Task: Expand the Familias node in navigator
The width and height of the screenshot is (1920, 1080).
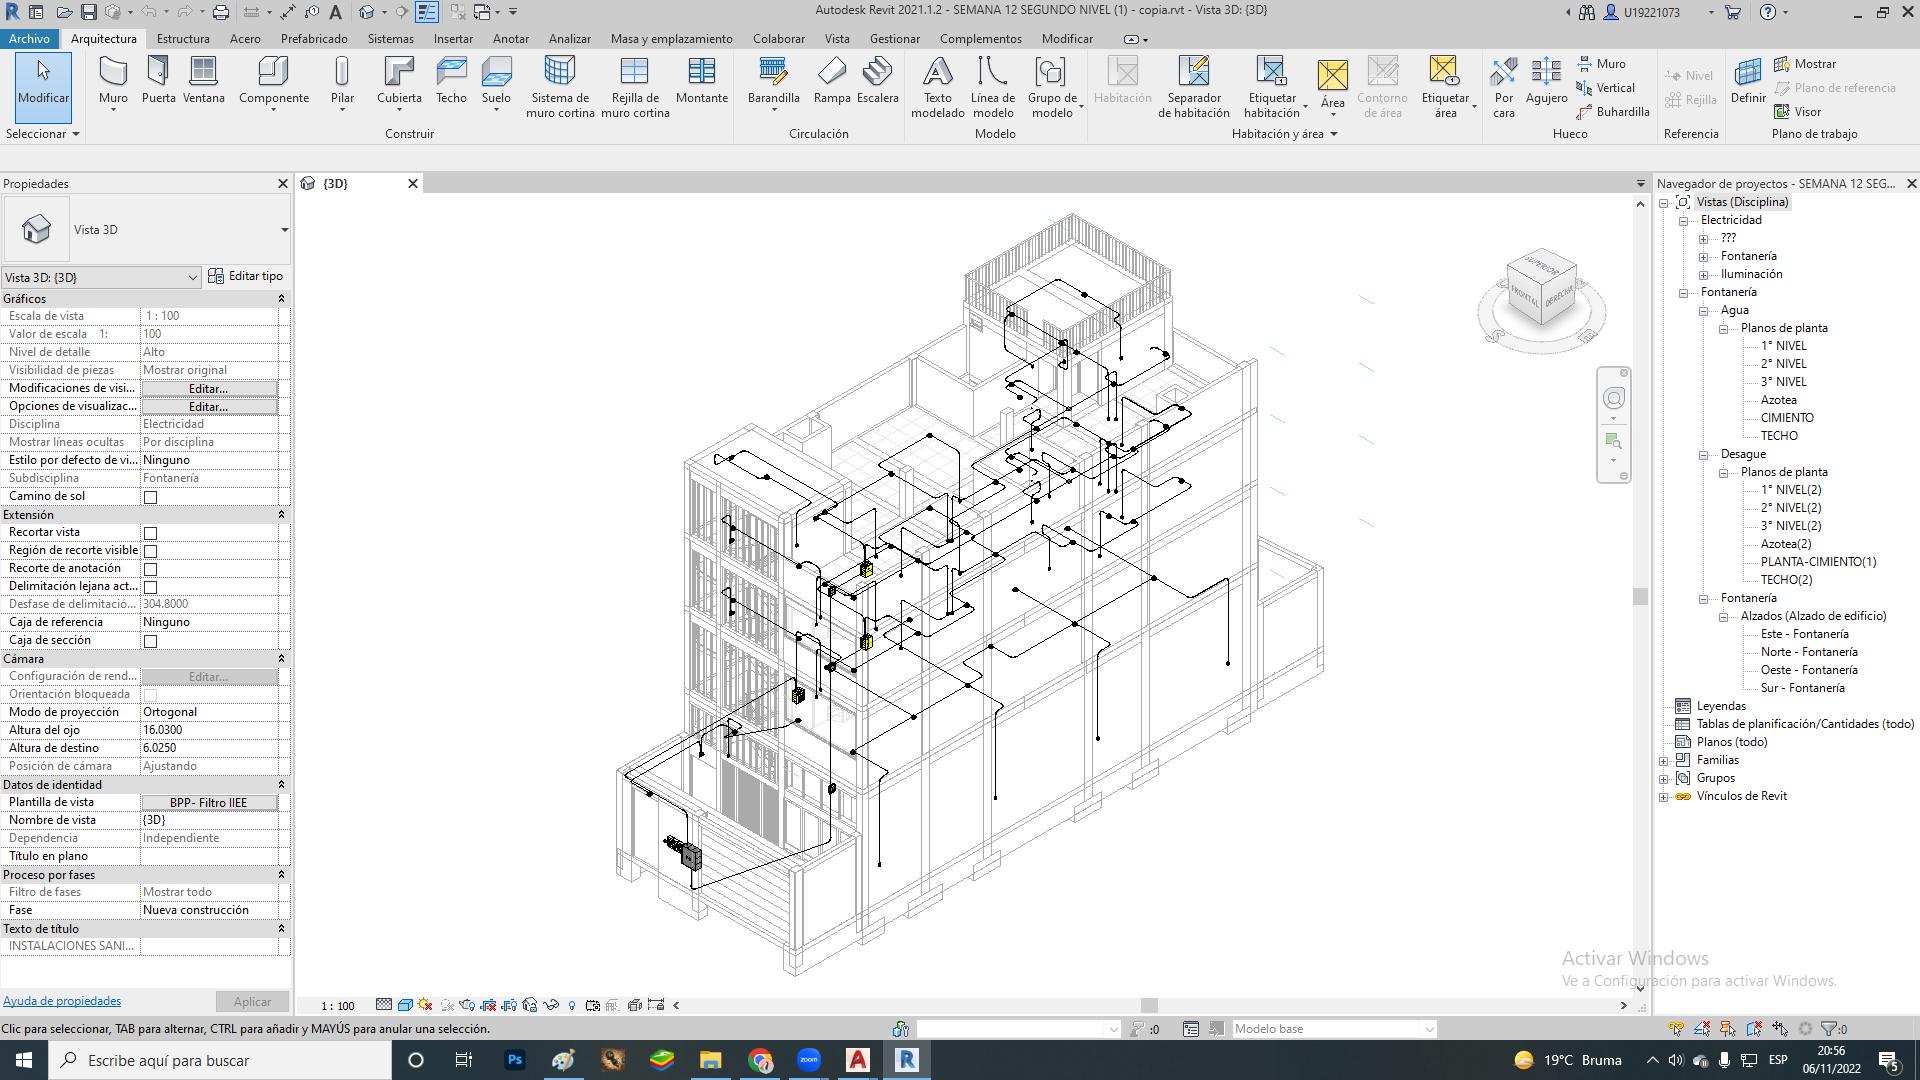Action: point(1664,761)
